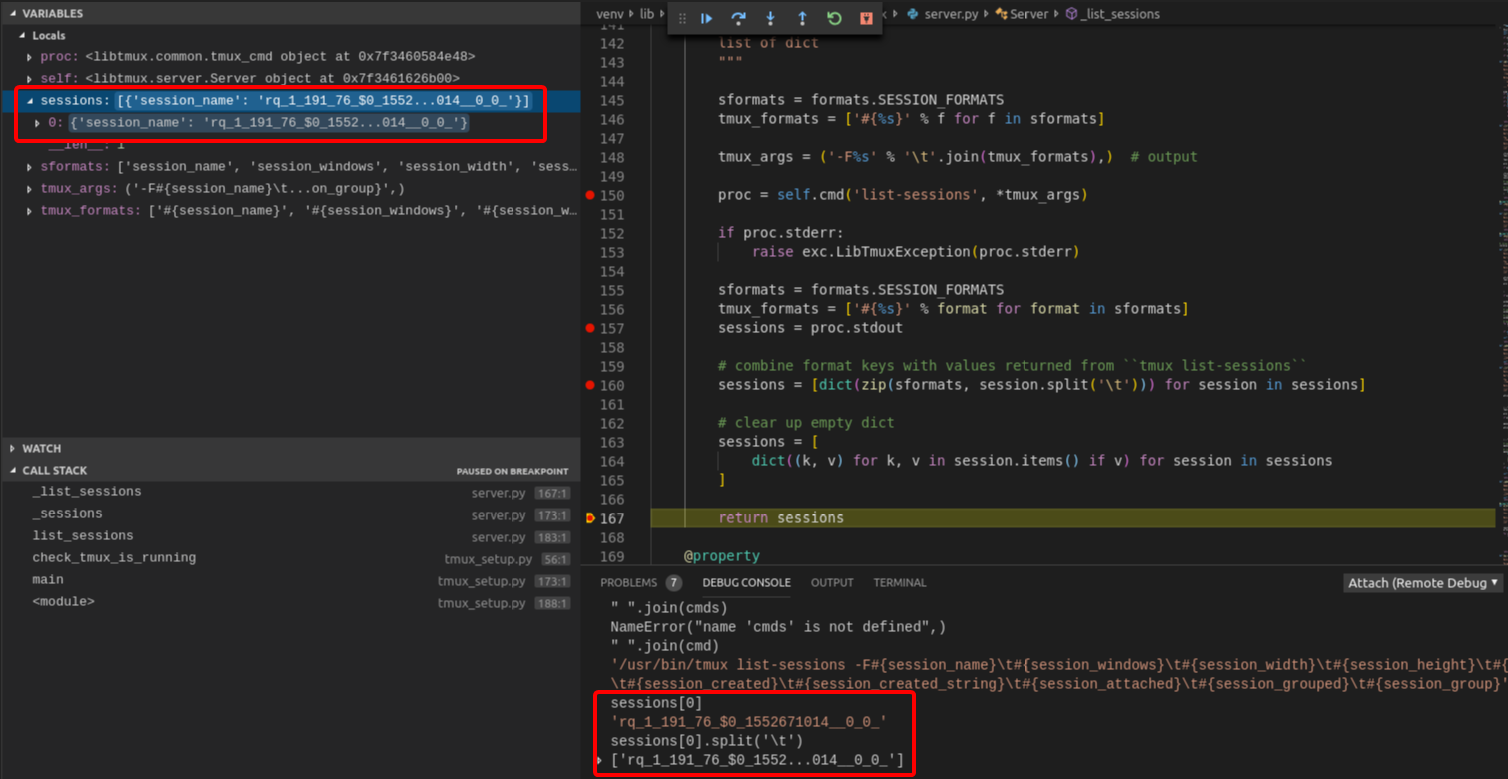Screen dimensions: 1508x779
Task: Open the TERMINAL tab
Action: coord(900,583)
